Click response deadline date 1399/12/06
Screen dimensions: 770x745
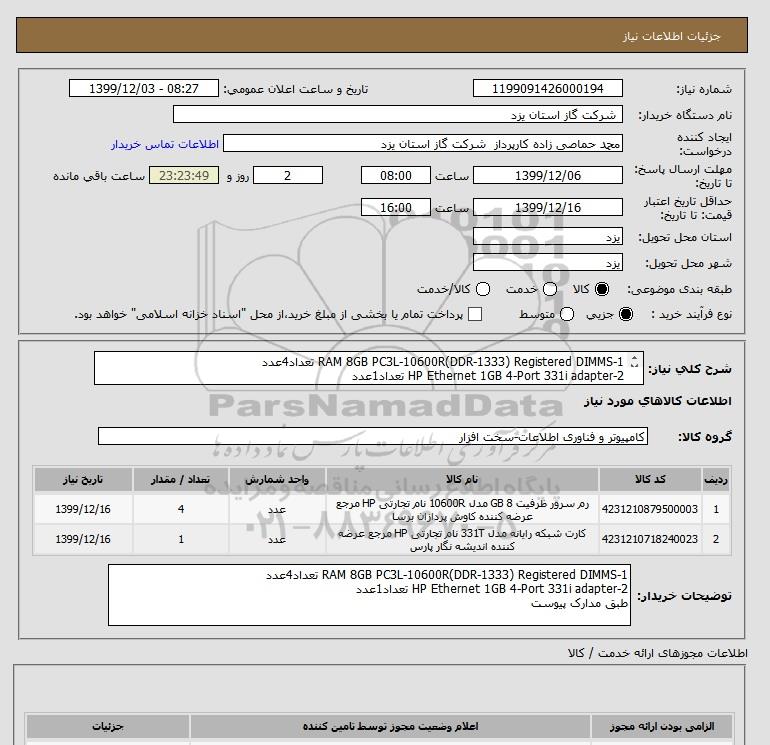coord(548,175)
